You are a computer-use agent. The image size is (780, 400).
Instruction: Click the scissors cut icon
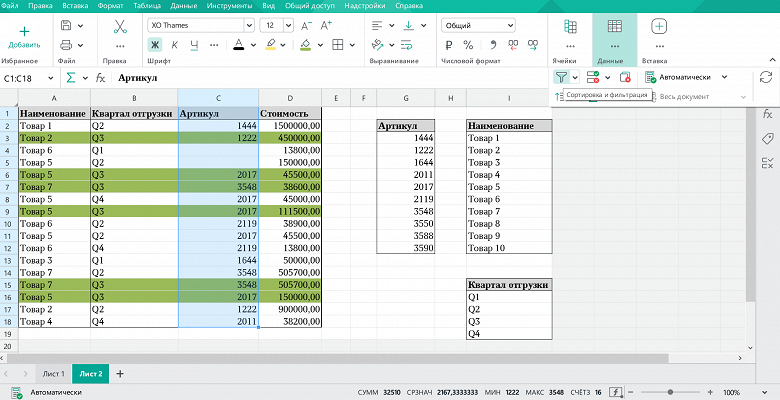120,26
